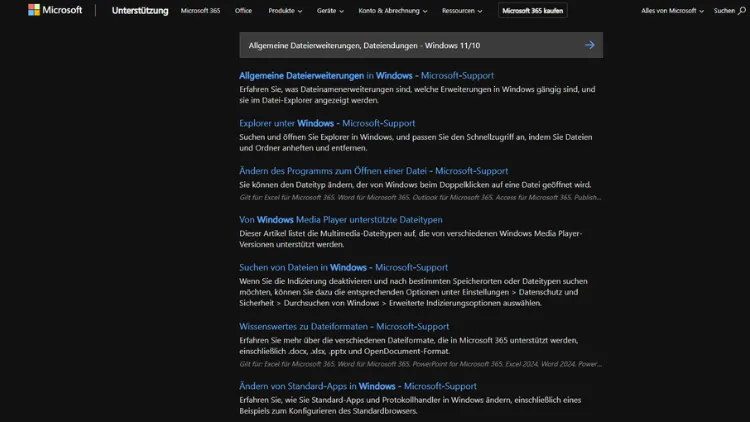Open Allgemeine Dateierweiterungen in Windows result
Image resolution: width=750 pixels, height=422 pixels.
click(x=366, y=76)
